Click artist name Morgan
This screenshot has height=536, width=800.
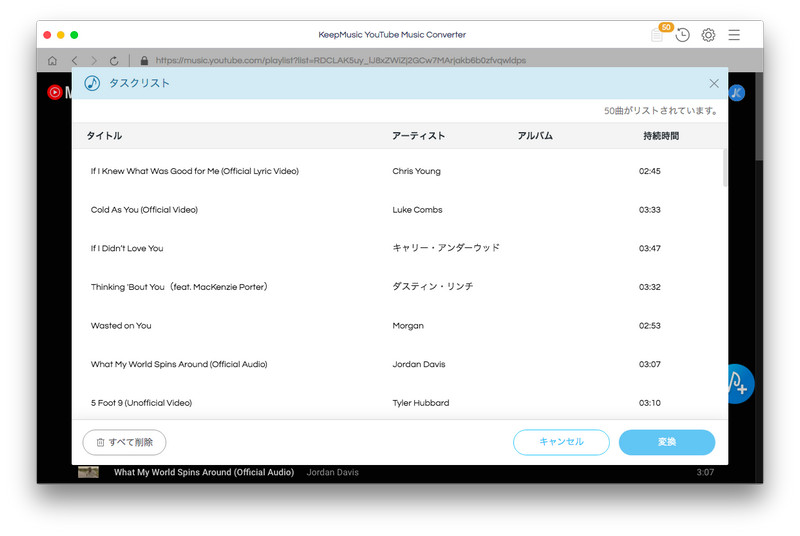[408, 326]
